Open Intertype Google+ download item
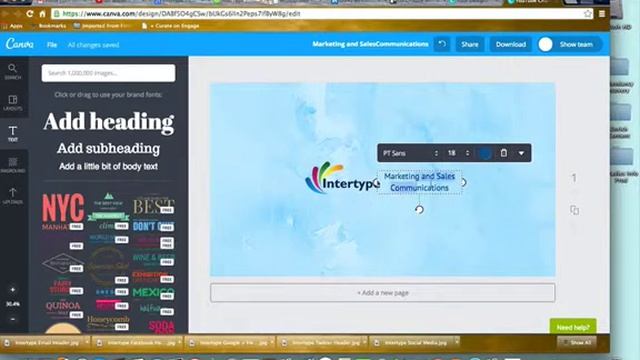The height and width of the screenshot is (360, 640). (x=229, y=342)
